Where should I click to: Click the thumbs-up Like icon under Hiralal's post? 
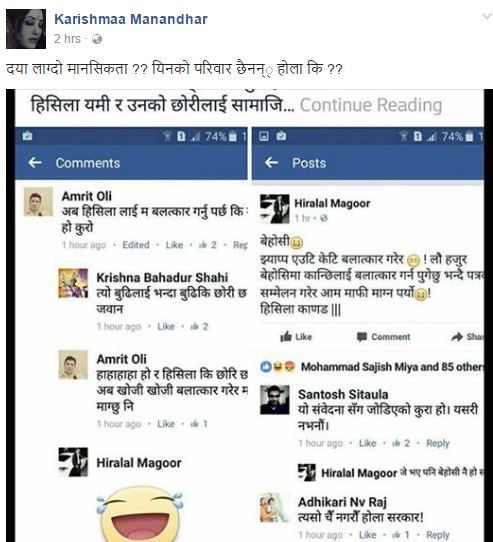[286, 336]
